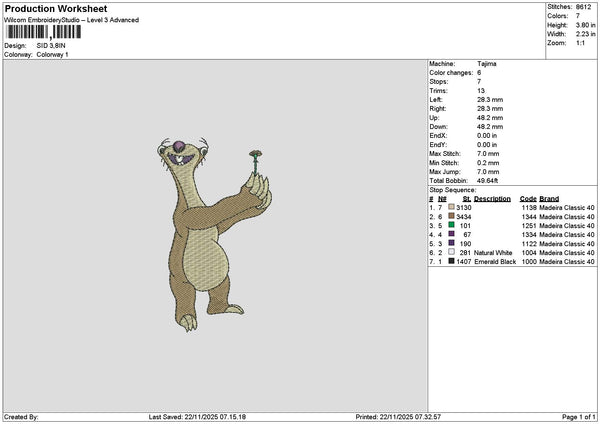Click the beige color swatch for stop 1
The height and width of the screenshot is (424, 600).
[x=452, y=207]
